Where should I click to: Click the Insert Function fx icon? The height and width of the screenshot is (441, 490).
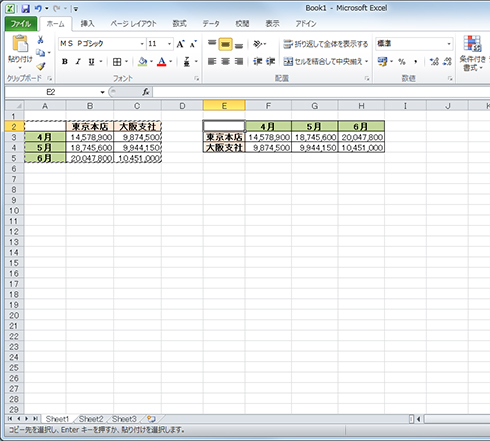coord(146,92)
